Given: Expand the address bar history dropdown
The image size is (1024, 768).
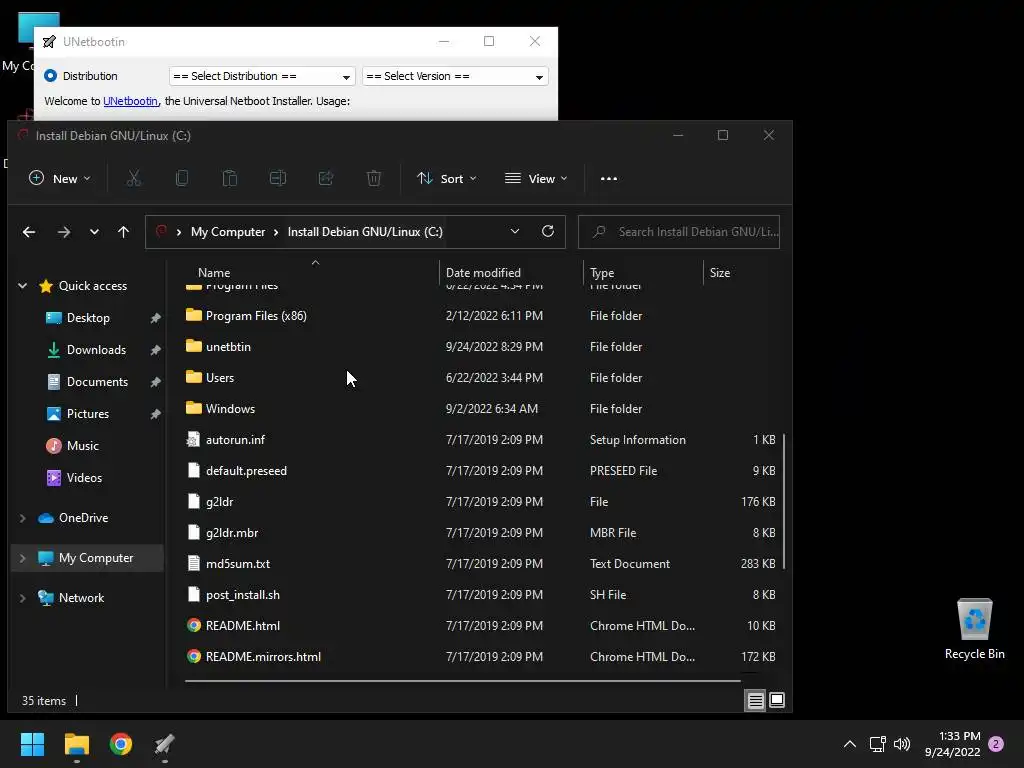Looking at the screenshot, I should [x=515, y=231].
